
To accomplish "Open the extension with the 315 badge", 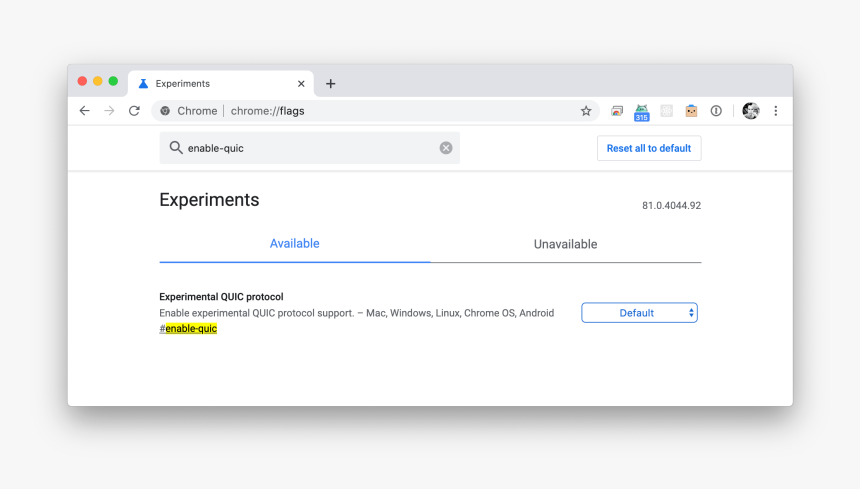I will pyautogui.click(x=641, y=112).
